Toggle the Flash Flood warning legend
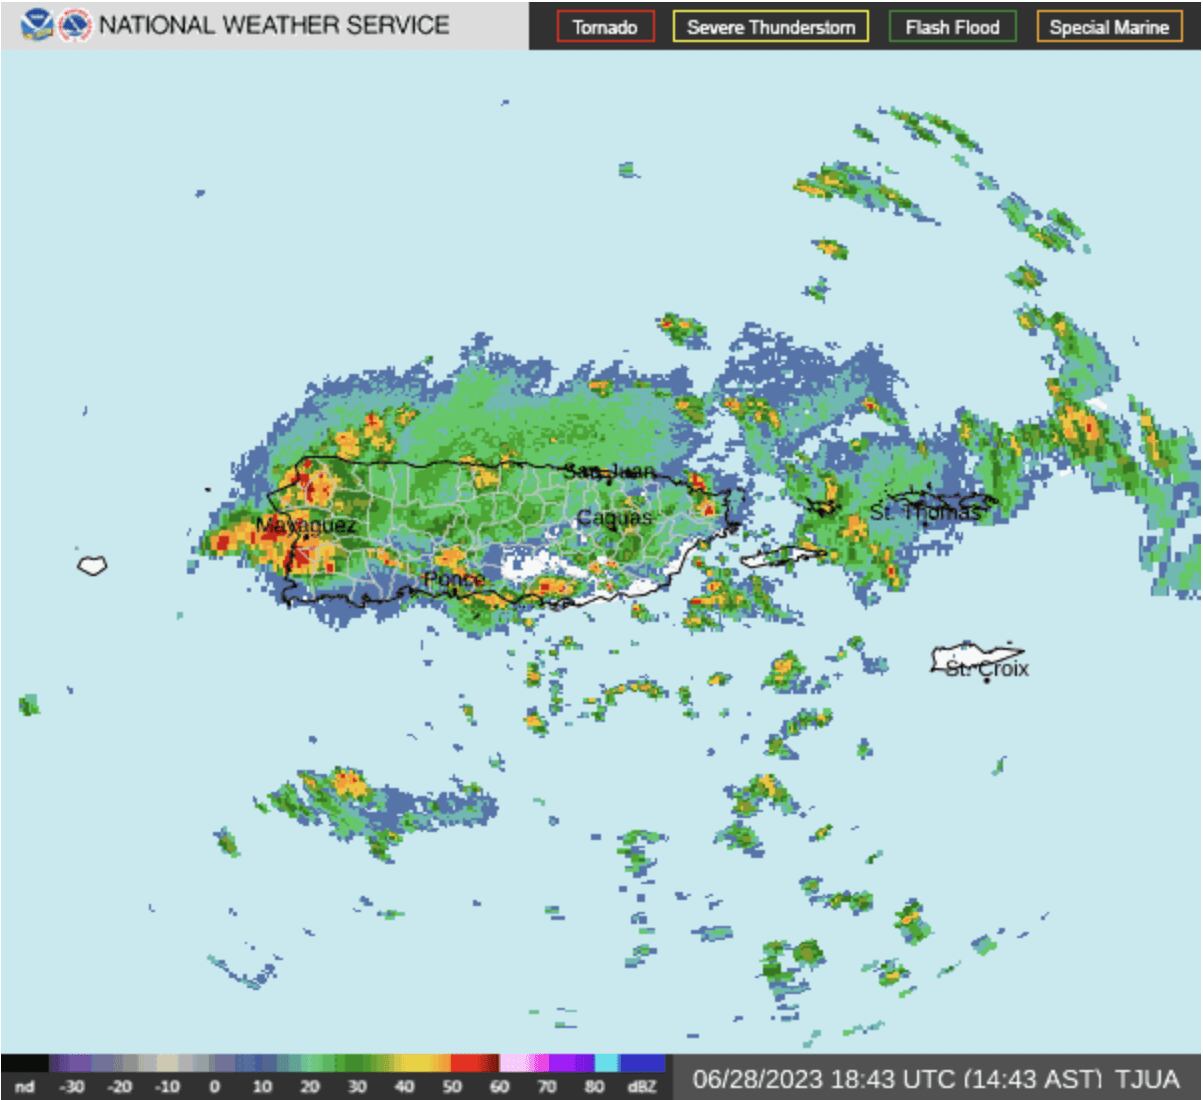The width and height of the screenshot is (1203, 1100). point(952,27)
